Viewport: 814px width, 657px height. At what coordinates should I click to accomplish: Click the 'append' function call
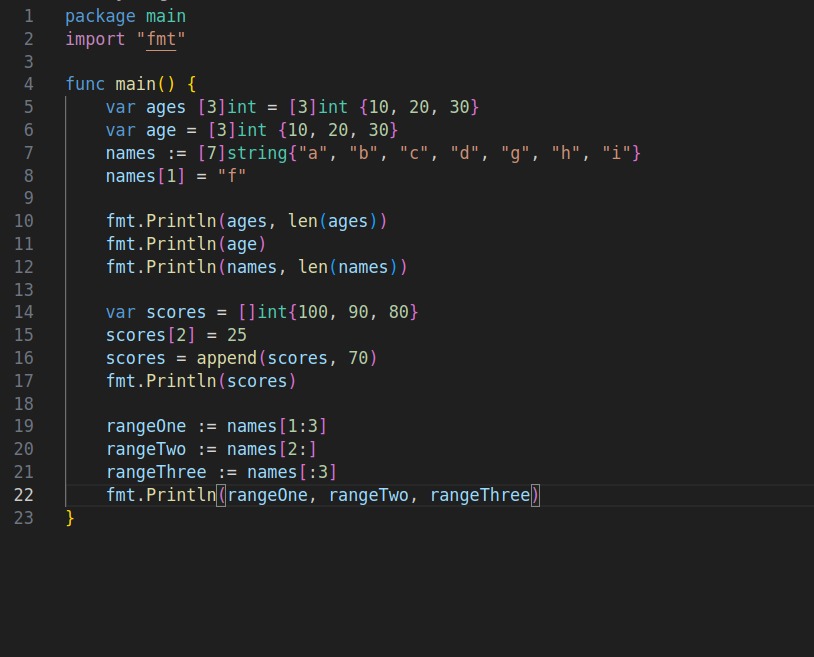click(x=227, y=358)
